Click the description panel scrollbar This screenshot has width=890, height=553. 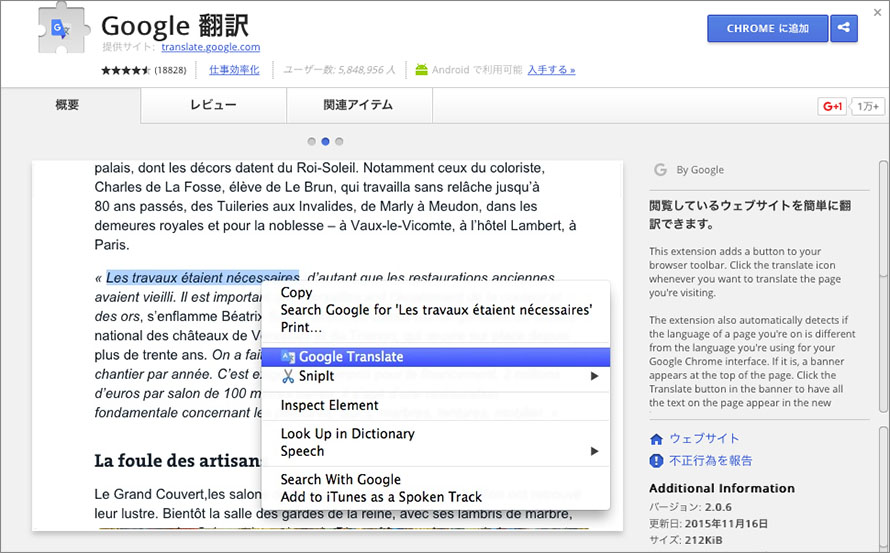883,287
